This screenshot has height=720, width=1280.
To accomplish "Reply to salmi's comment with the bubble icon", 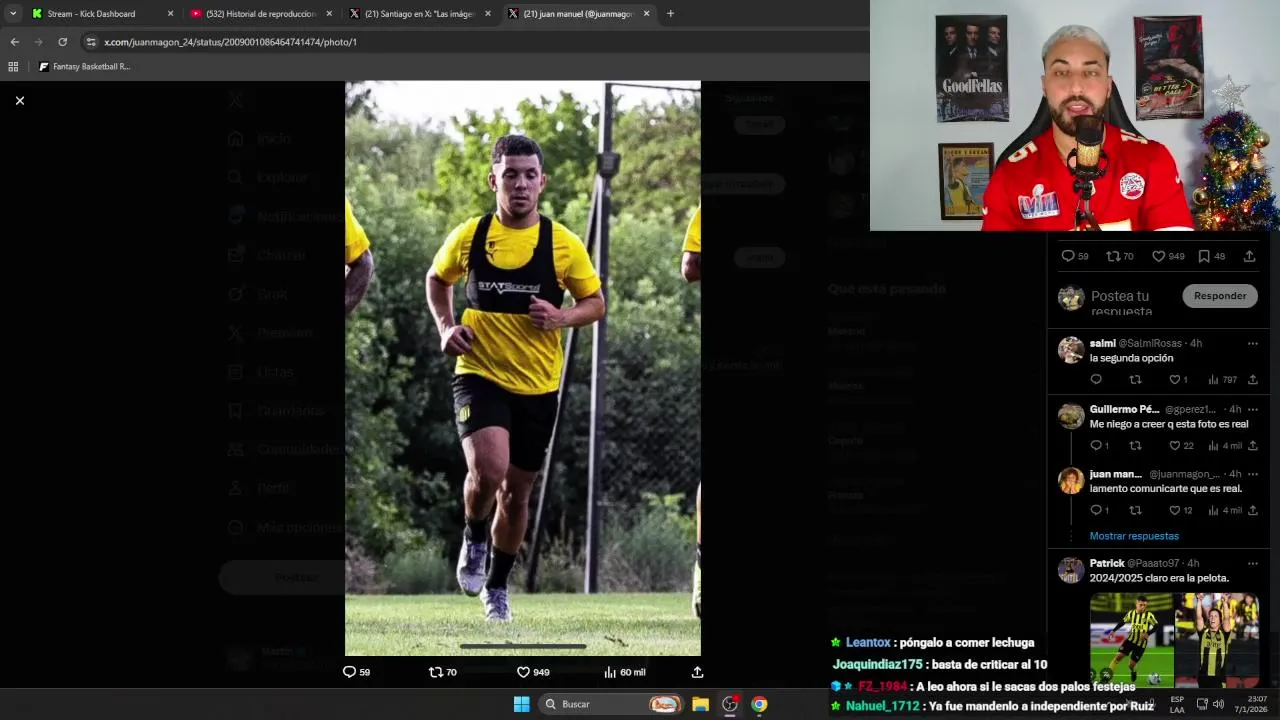I will coord(1096,380).
